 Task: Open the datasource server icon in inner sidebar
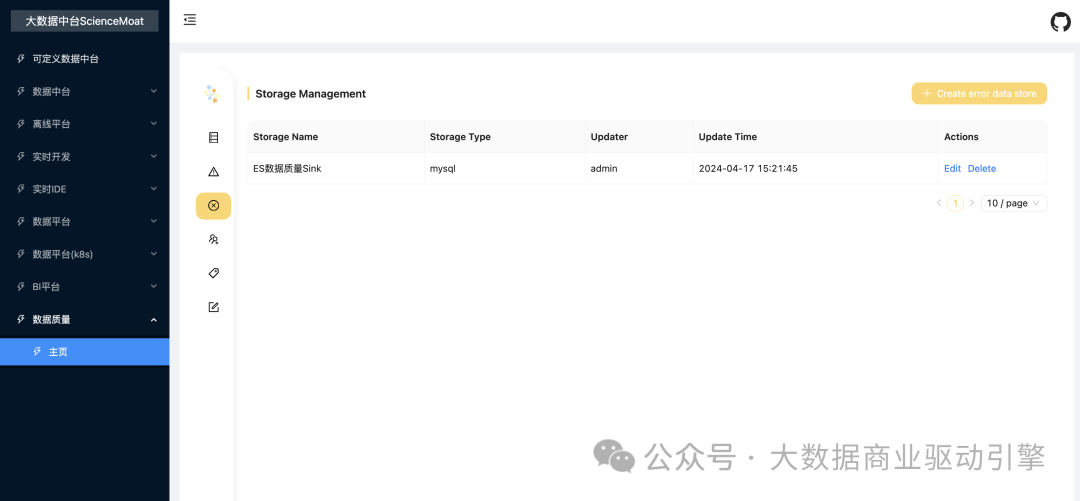[x=214, y=138]
